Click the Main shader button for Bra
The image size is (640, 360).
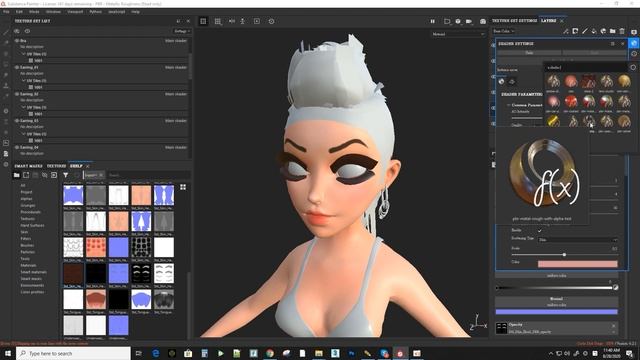pos(176,41)
